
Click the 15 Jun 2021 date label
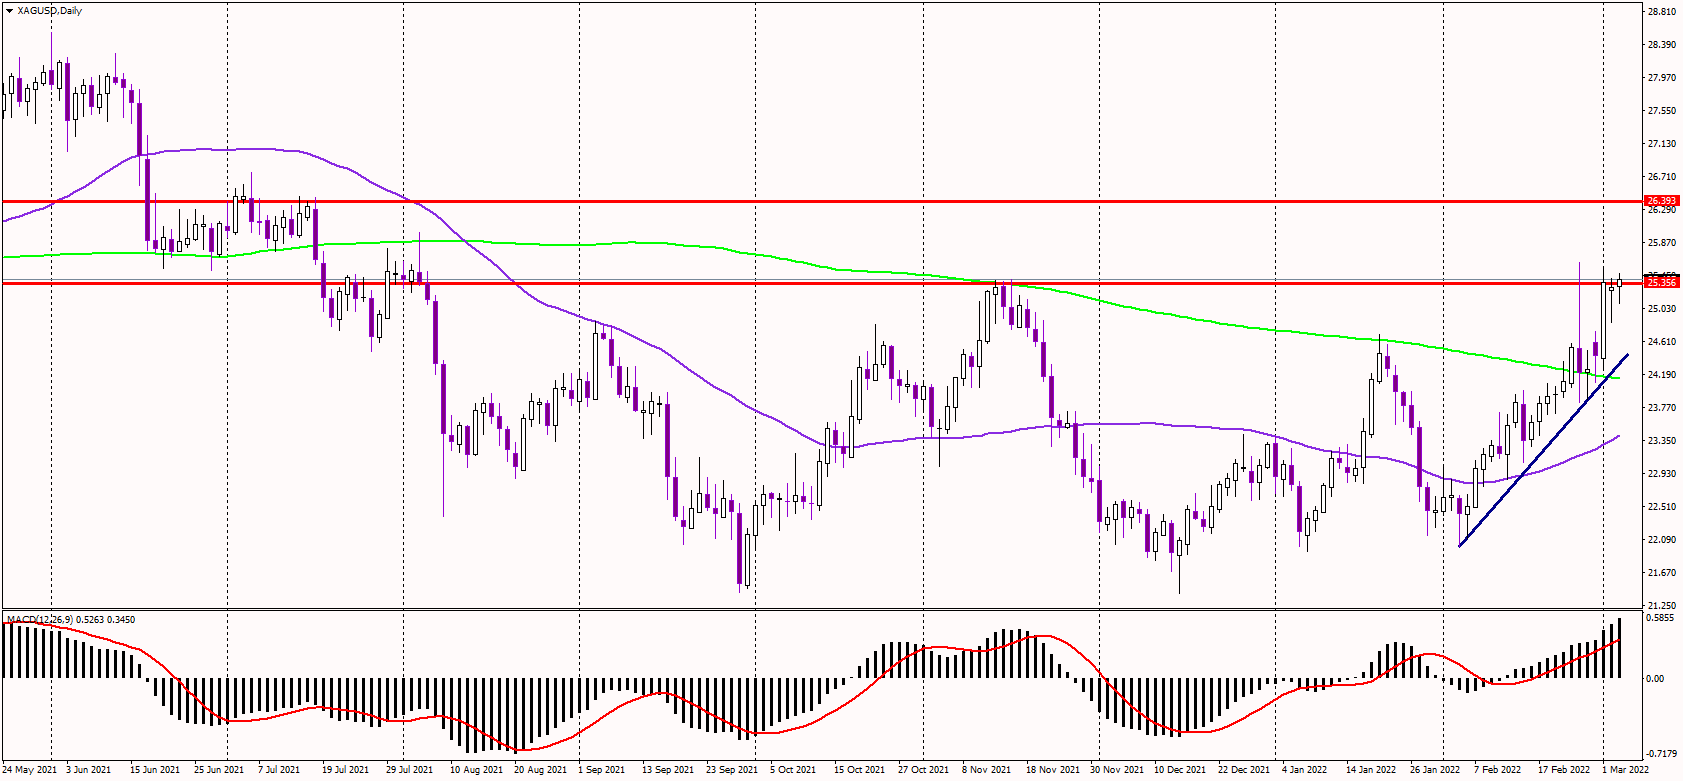click(x=155, y=770)
